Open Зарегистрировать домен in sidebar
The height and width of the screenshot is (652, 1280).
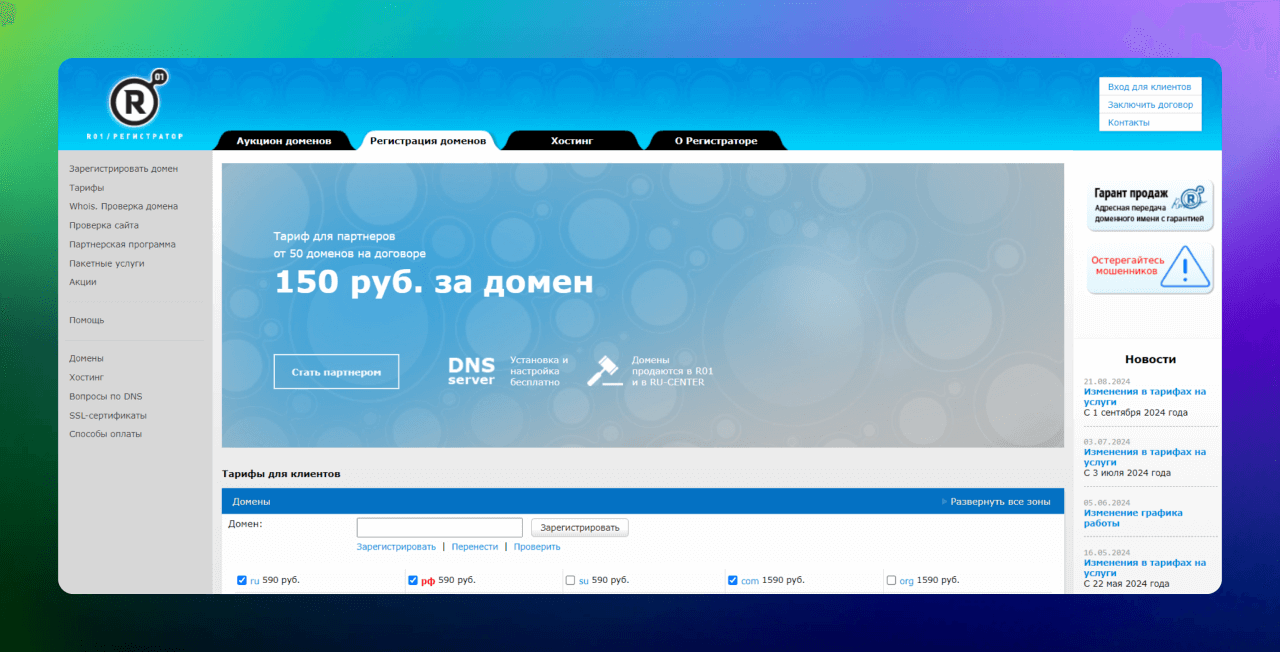[x=124, y=169]
